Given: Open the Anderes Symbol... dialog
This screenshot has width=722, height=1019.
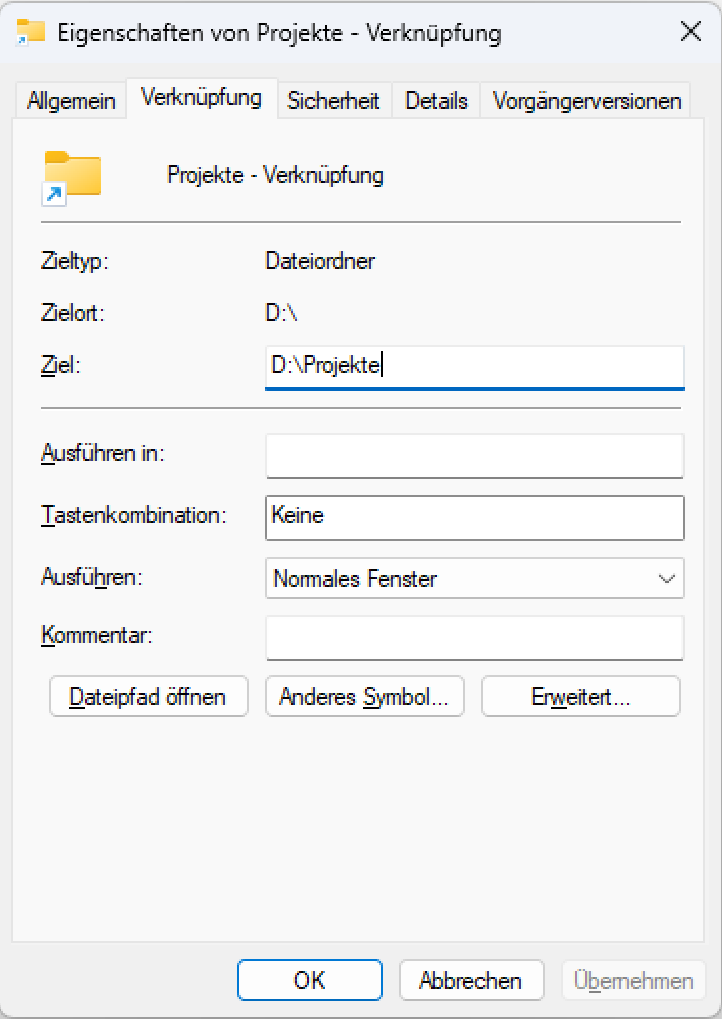Looking at the screenshot, I should 364,697.
